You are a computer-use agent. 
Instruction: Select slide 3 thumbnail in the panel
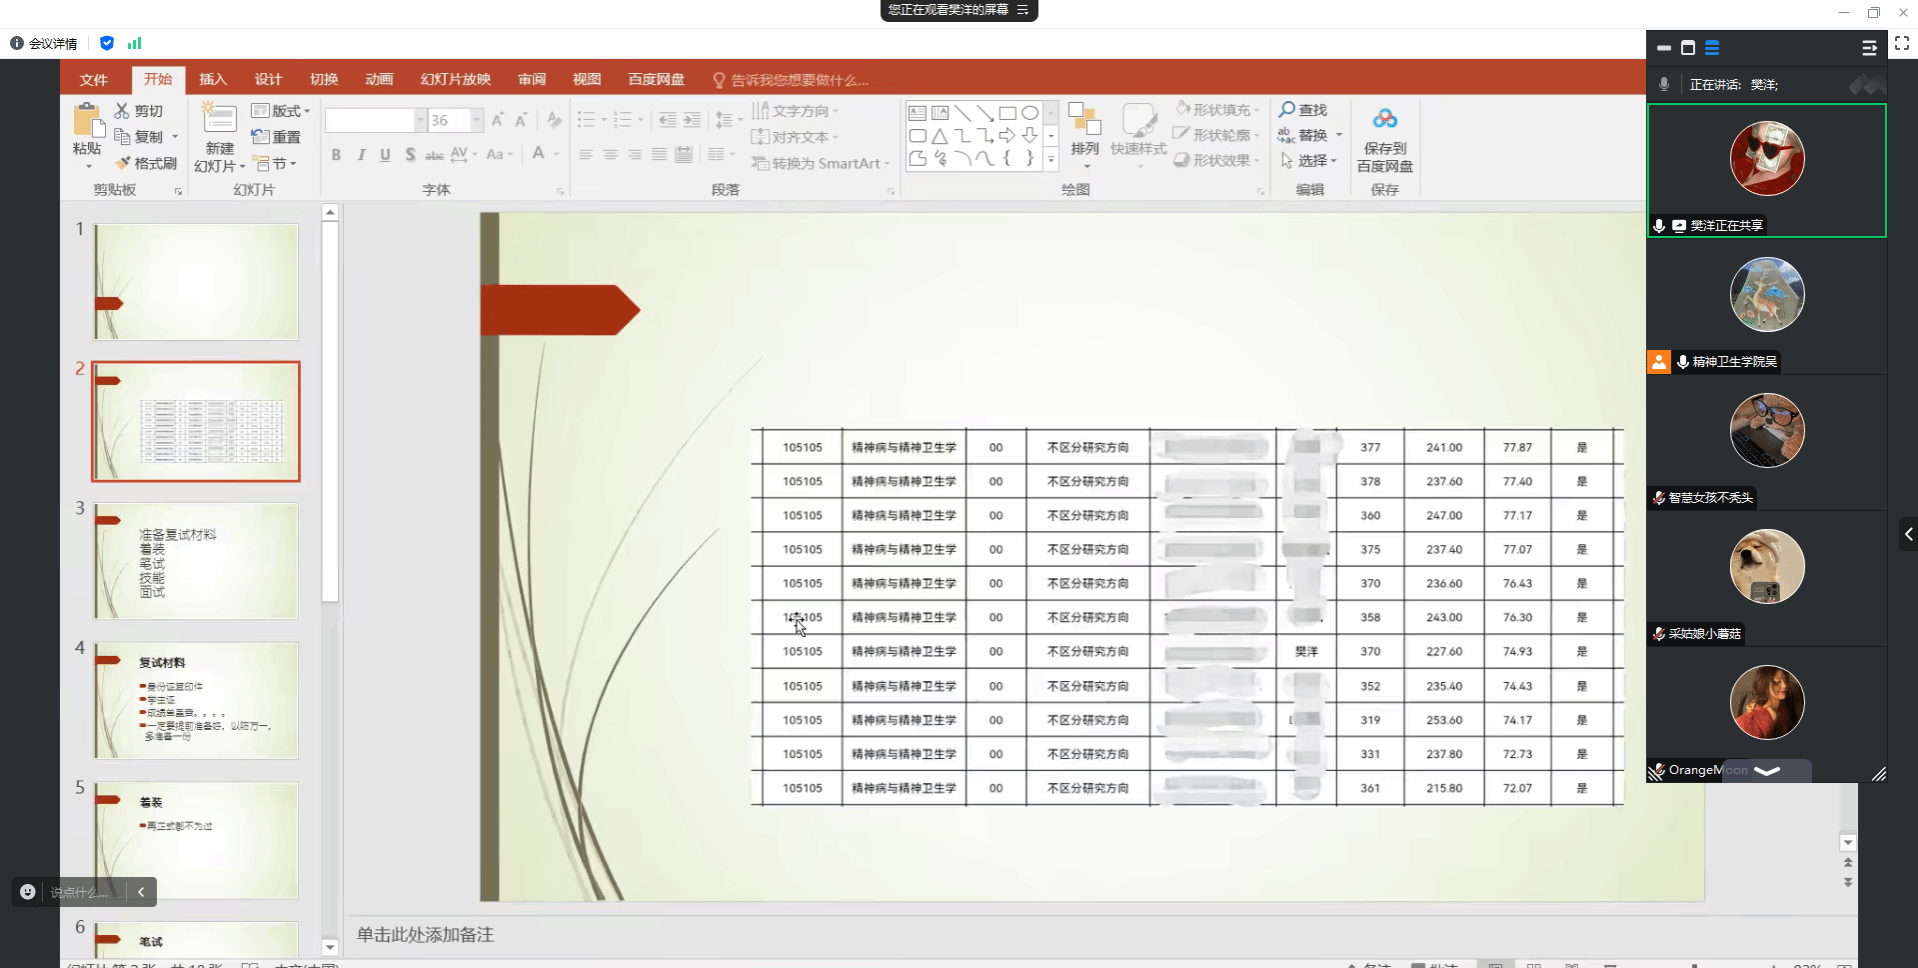[x=196, y=560]
